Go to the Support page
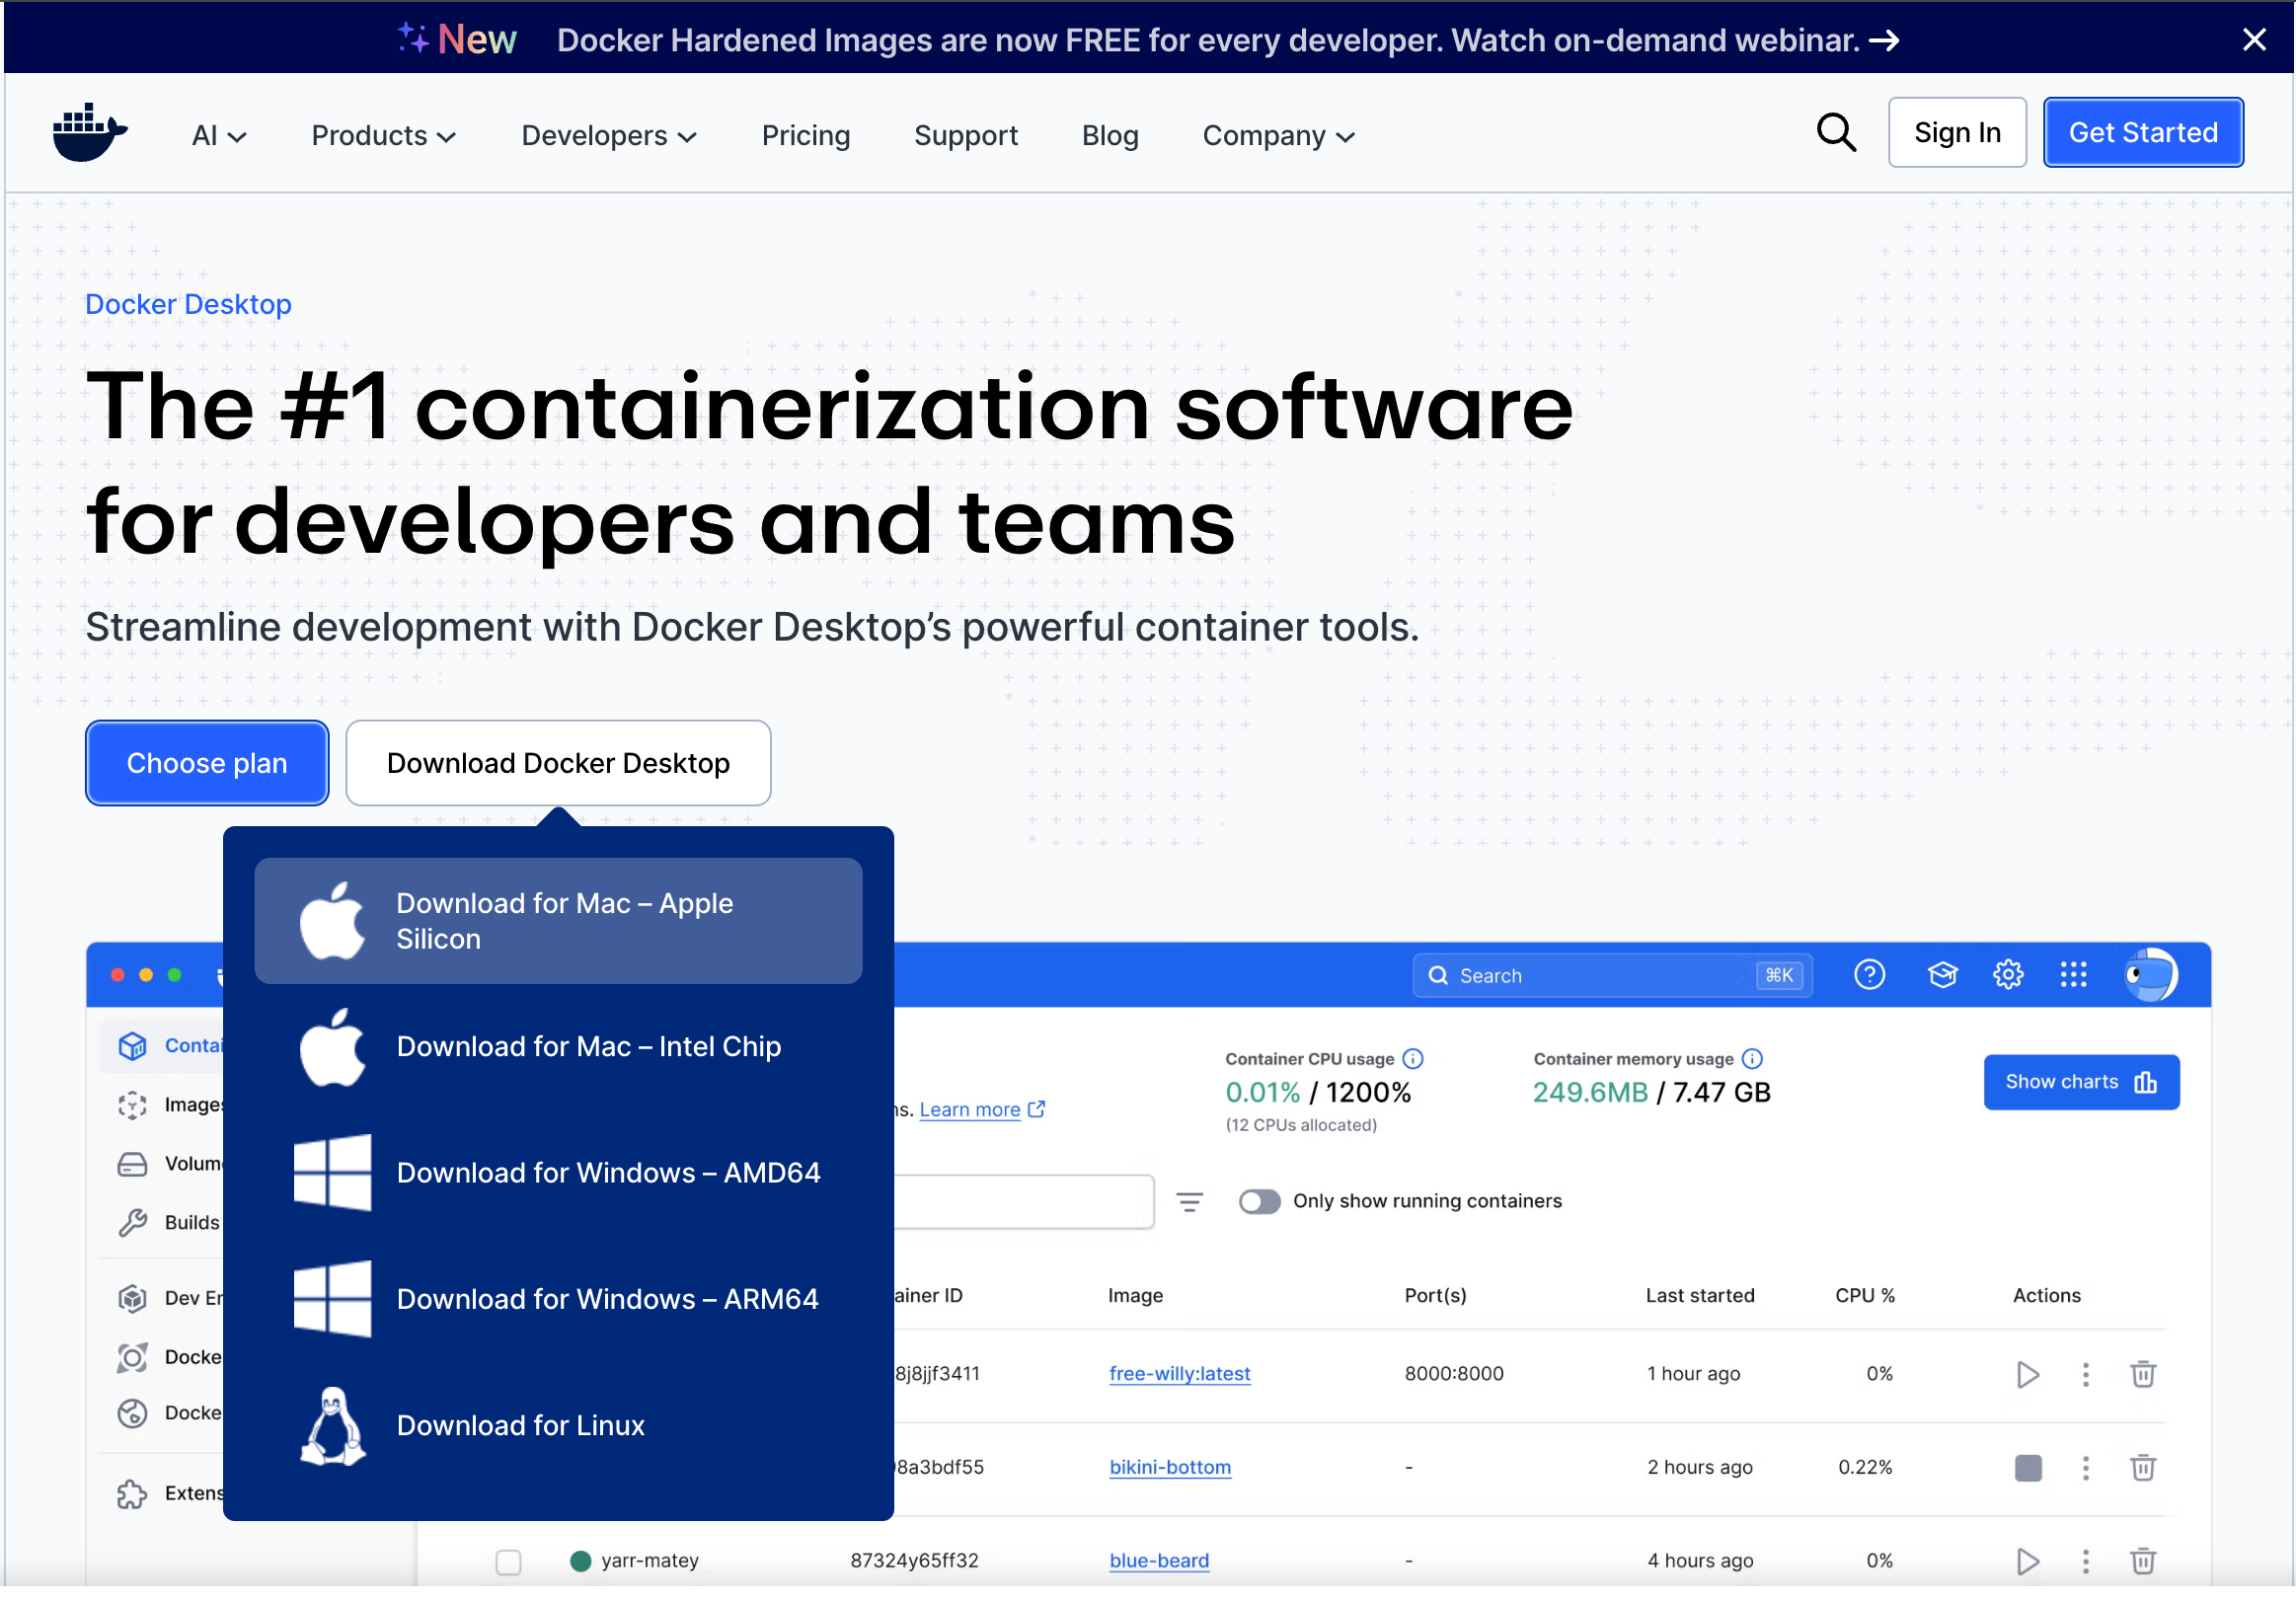This screenshot has height=1603, width=2296. (966, 135)
